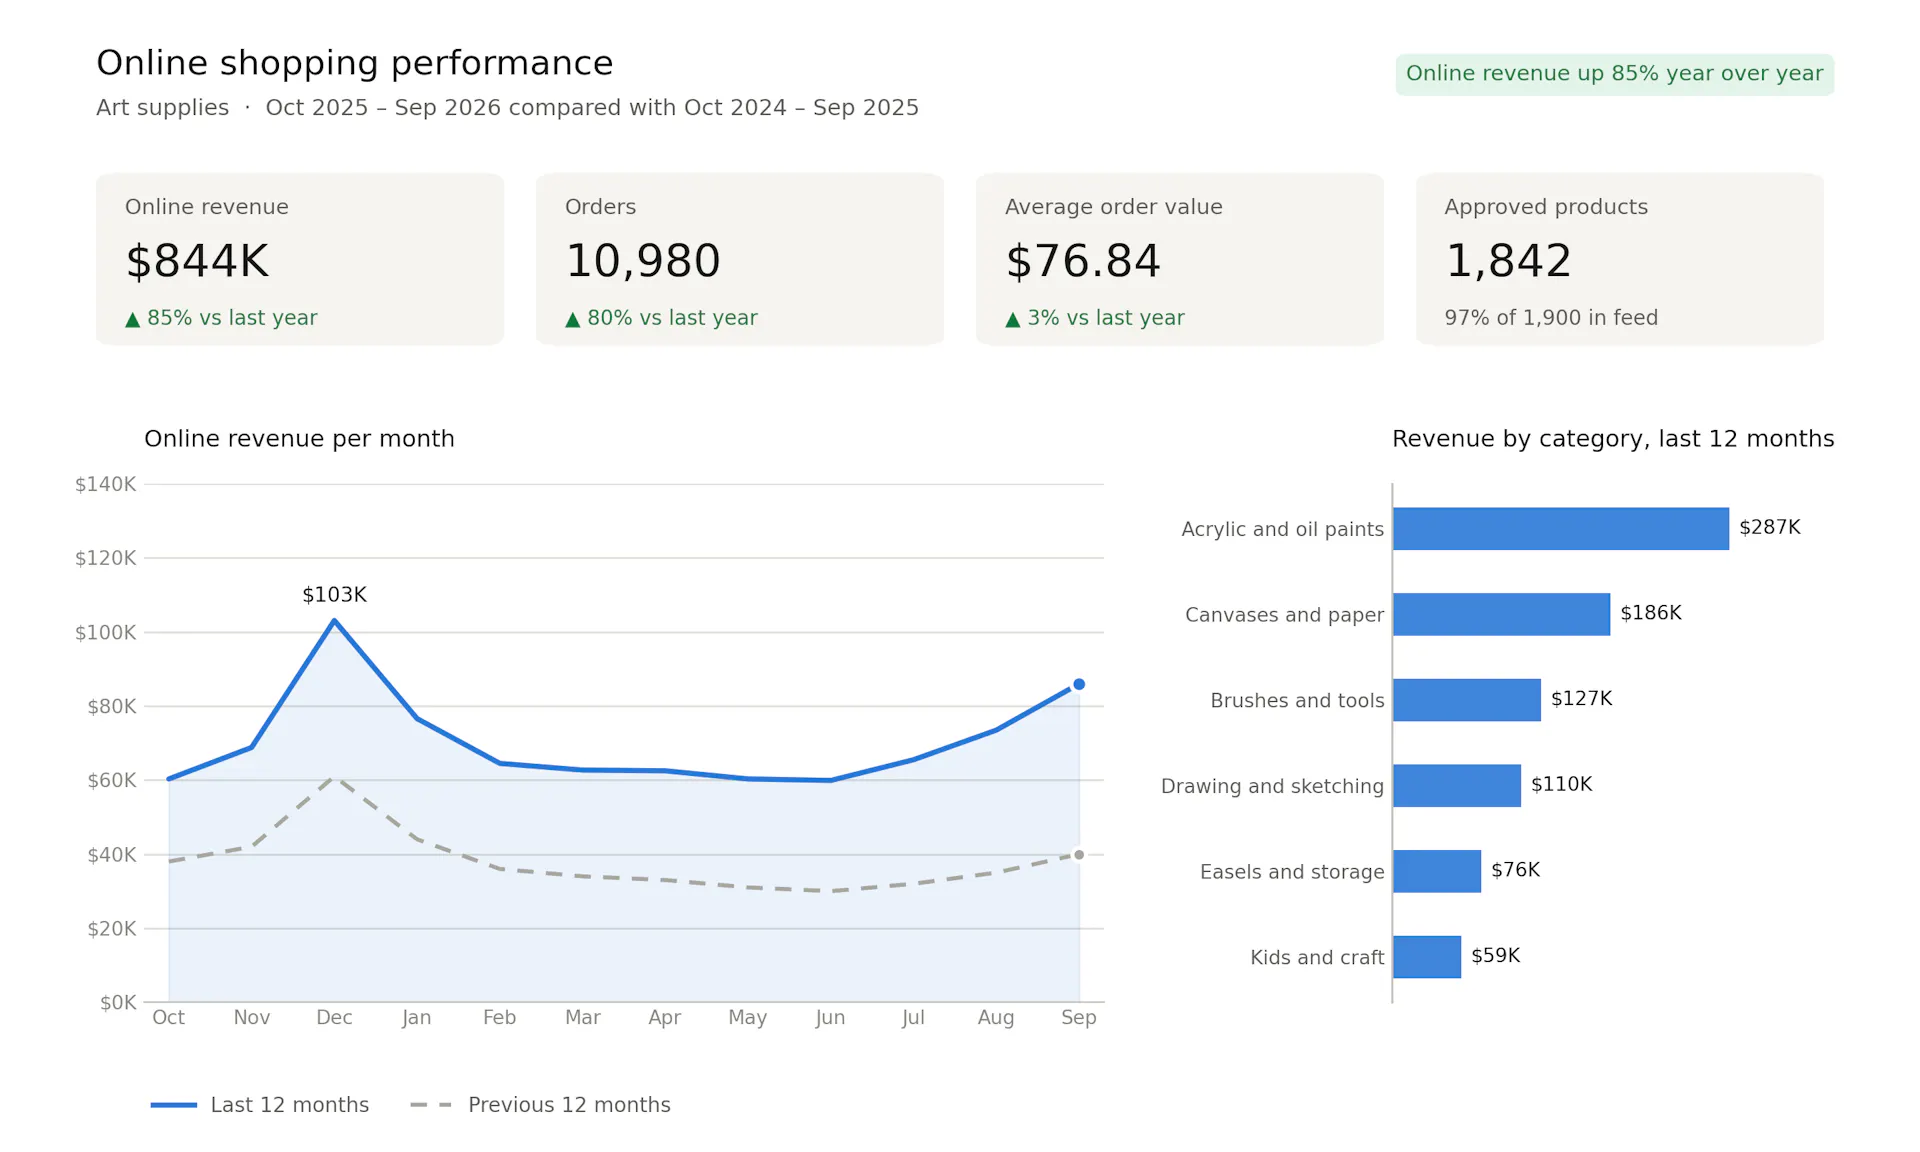Click the $110K value label

(x=1562, y=784)
